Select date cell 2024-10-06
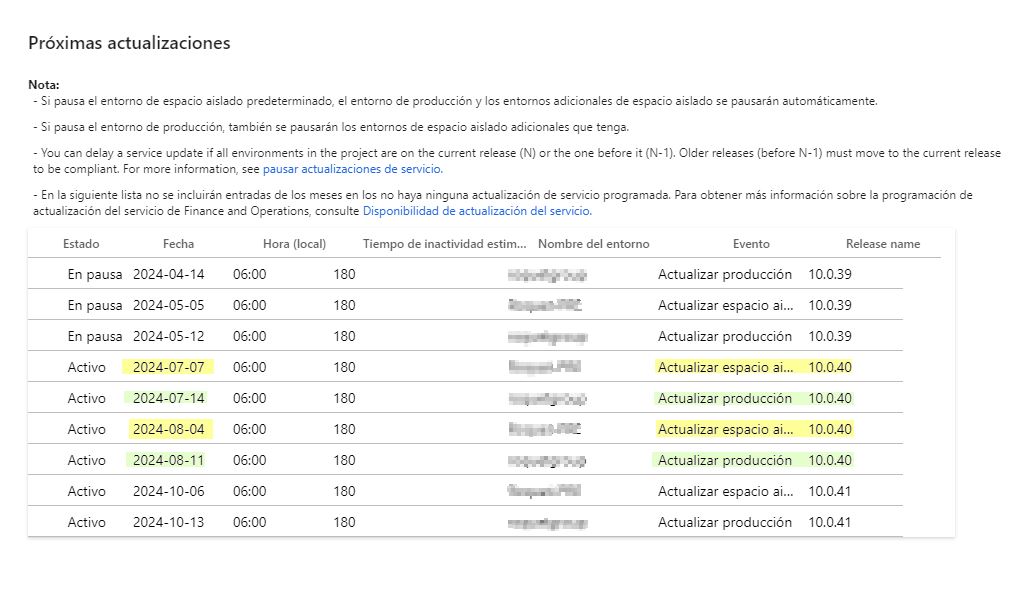 [x=169, y=492]
